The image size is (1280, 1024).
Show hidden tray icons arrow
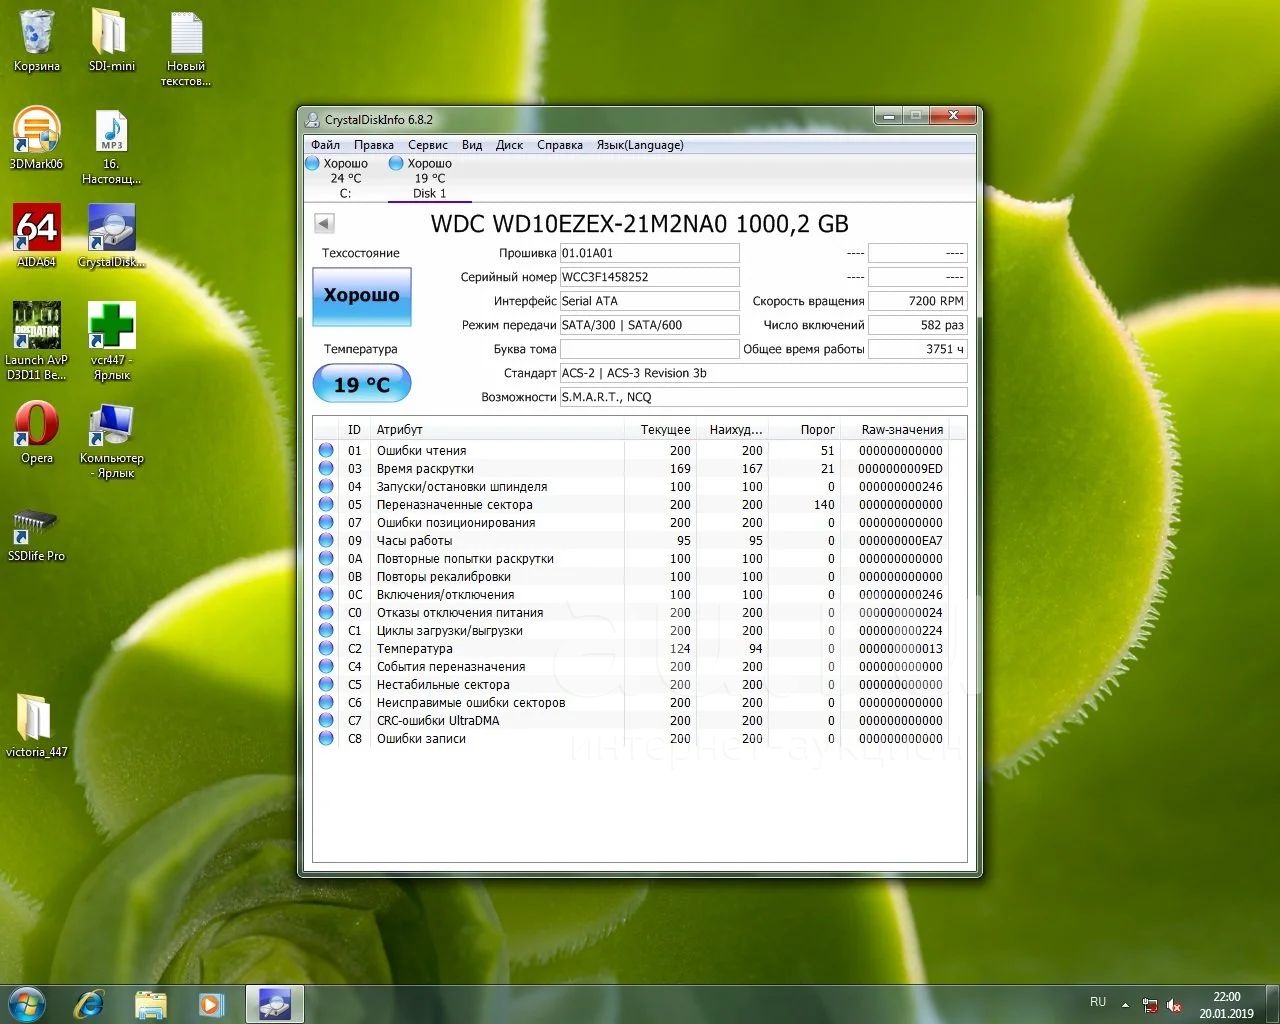coord(1126,1004)
